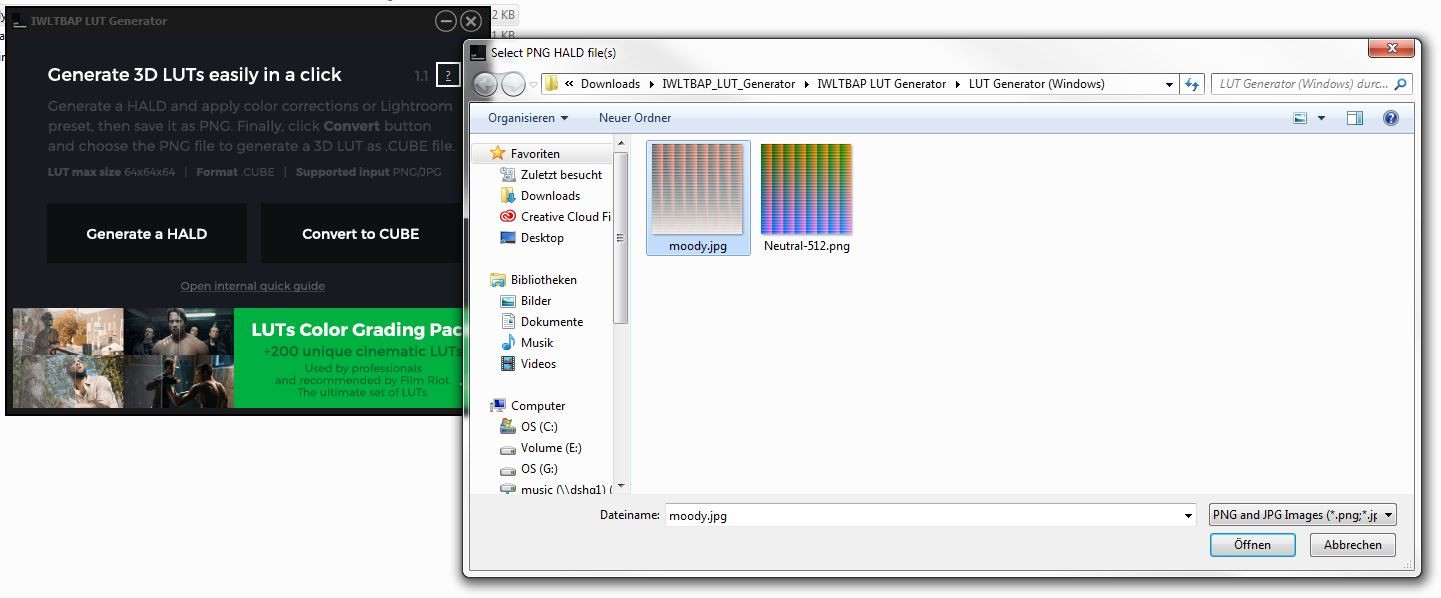
Task: Expand the chevron before LUT Generator (Windows) breadcrumb
Action: tap(957, 84)
